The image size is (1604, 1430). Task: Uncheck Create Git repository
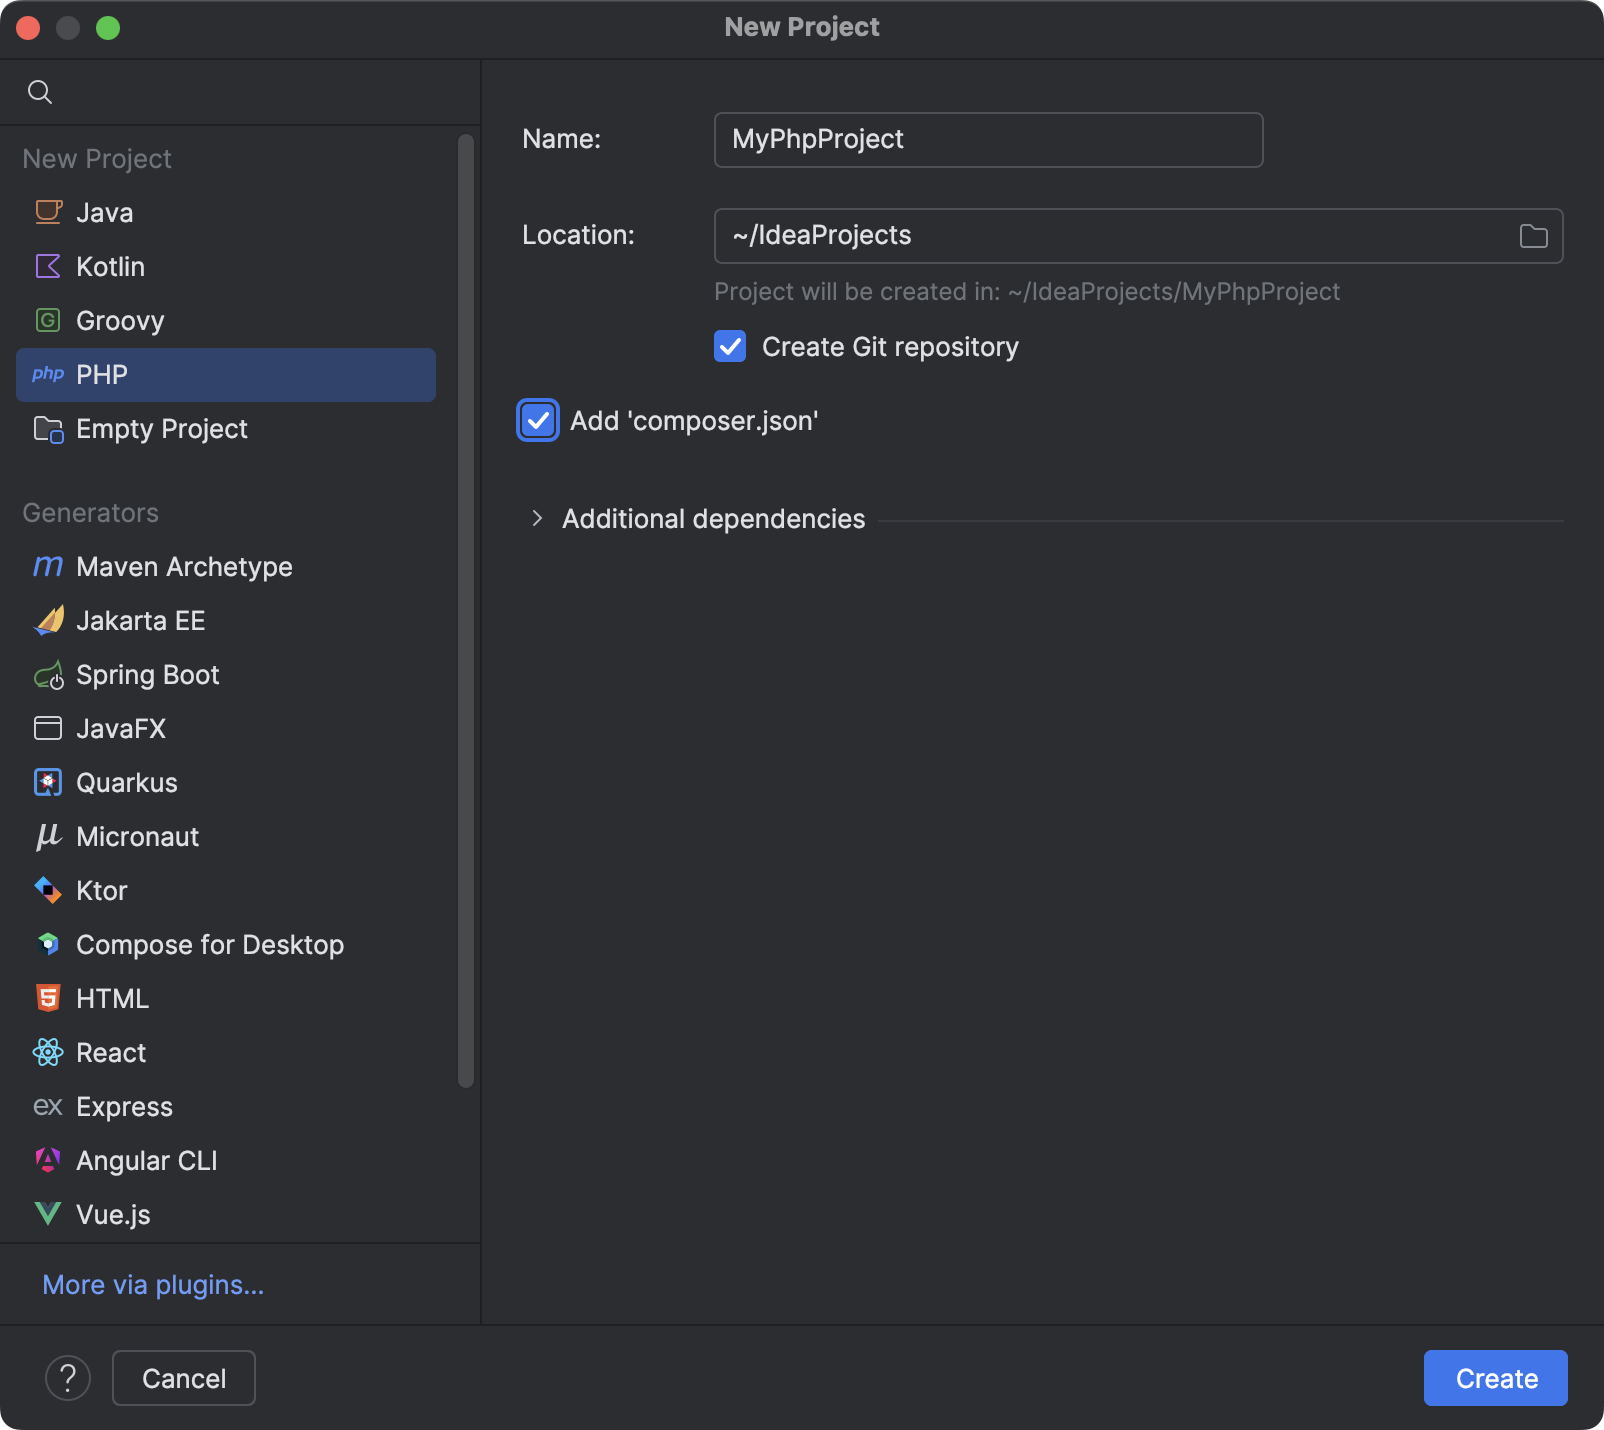coord(729,346)
